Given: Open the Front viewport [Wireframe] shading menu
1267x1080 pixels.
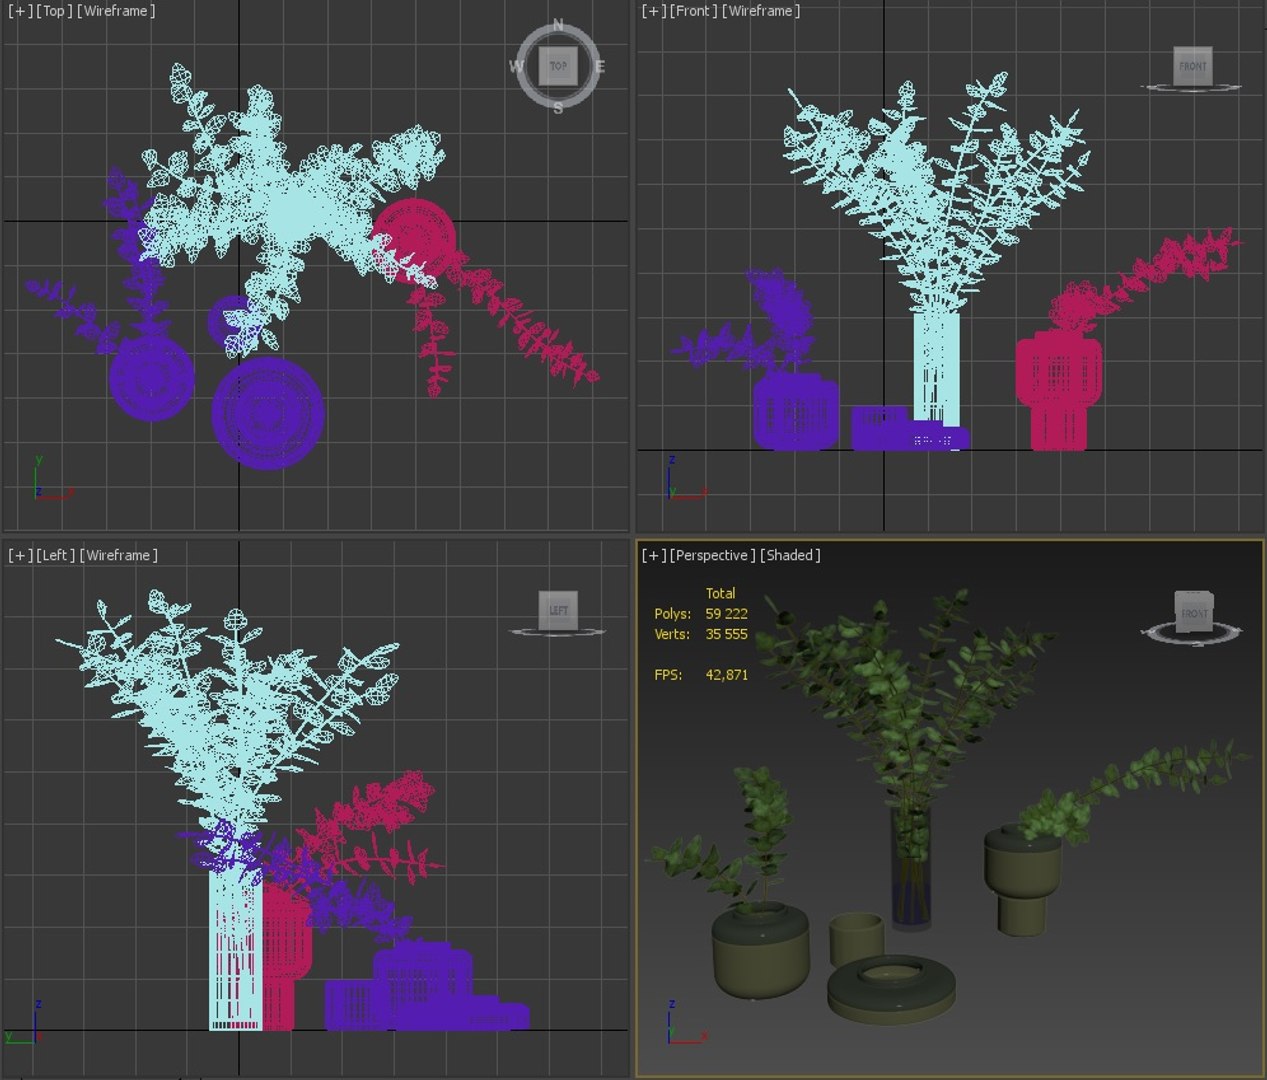Looking at the screenshot, I should [x=761, y=11].
